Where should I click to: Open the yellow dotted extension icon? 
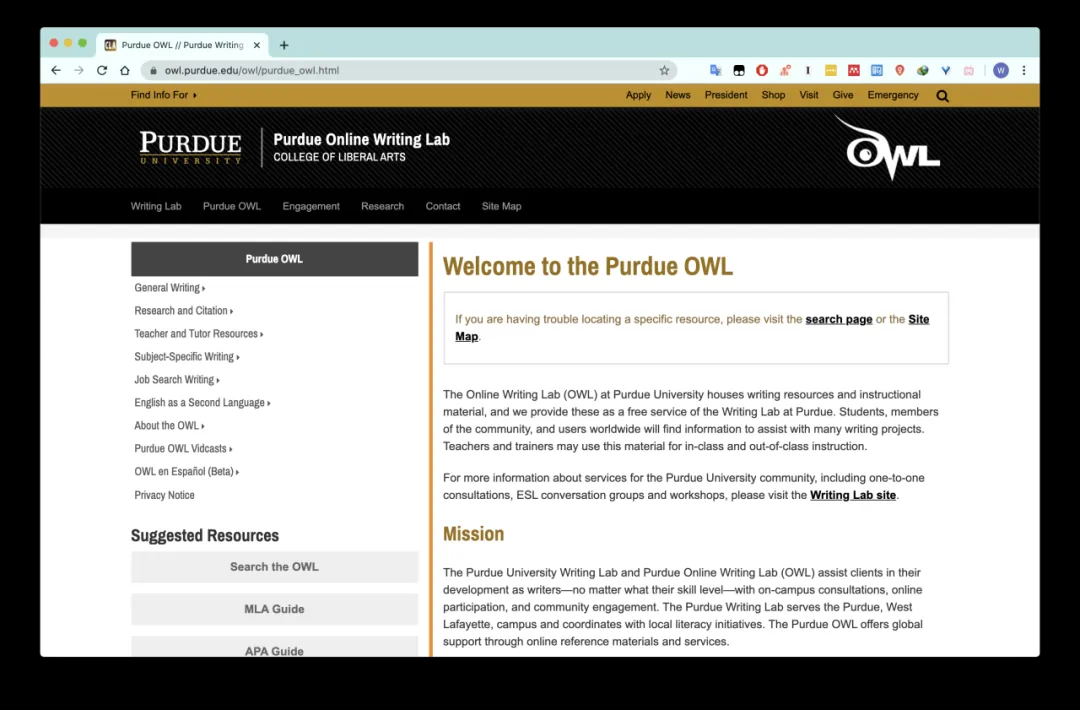[831, 70]
